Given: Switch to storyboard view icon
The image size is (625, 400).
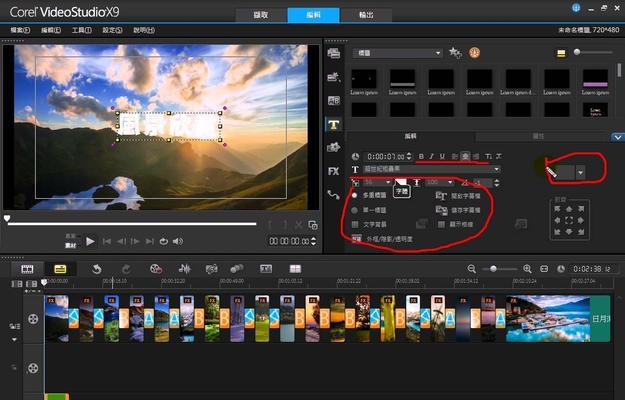Looking at the screenshot, I should (x=28, y=269).
